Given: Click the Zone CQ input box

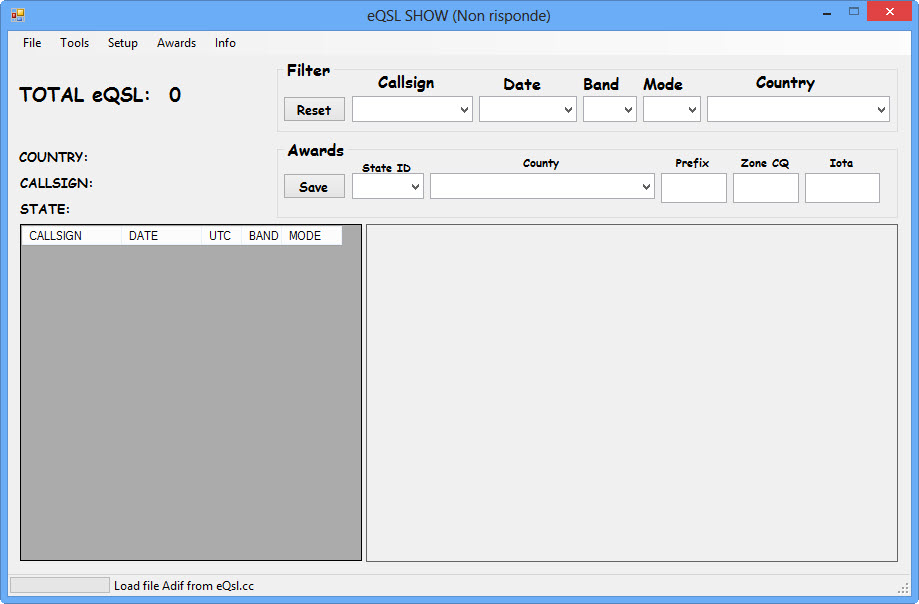Looking at the screenshot, I should click(765, 188).
